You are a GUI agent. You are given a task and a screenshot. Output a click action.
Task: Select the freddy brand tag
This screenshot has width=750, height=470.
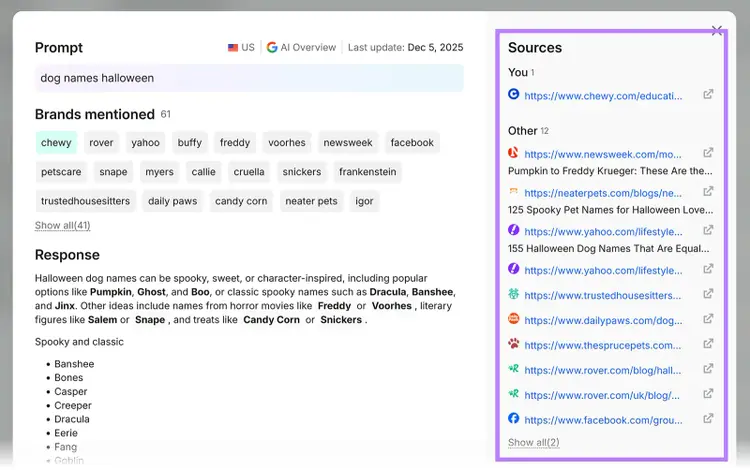click(235, 142)
